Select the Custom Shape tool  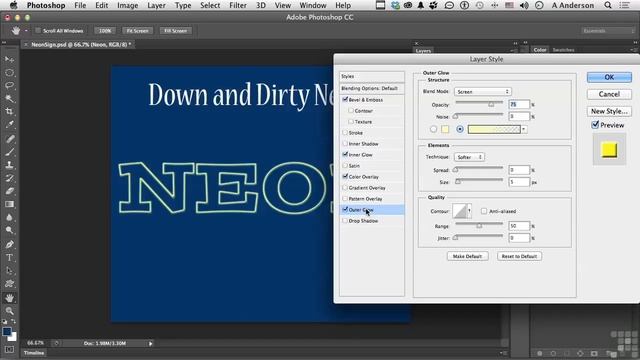tap(9, 284)
